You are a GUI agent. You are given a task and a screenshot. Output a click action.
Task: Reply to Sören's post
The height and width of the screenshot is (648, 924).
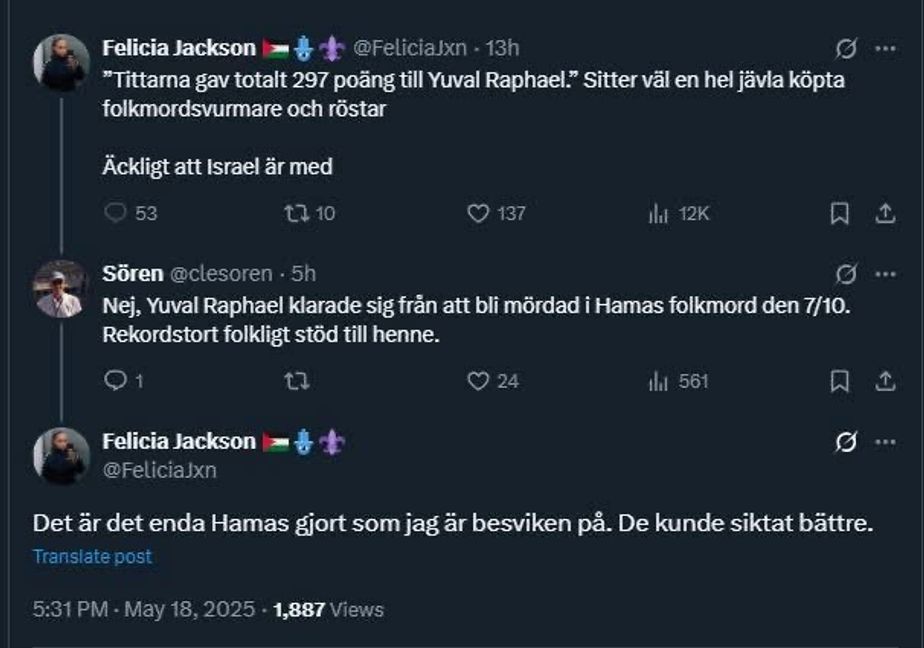pyautogui.click(x=116, y=380)
